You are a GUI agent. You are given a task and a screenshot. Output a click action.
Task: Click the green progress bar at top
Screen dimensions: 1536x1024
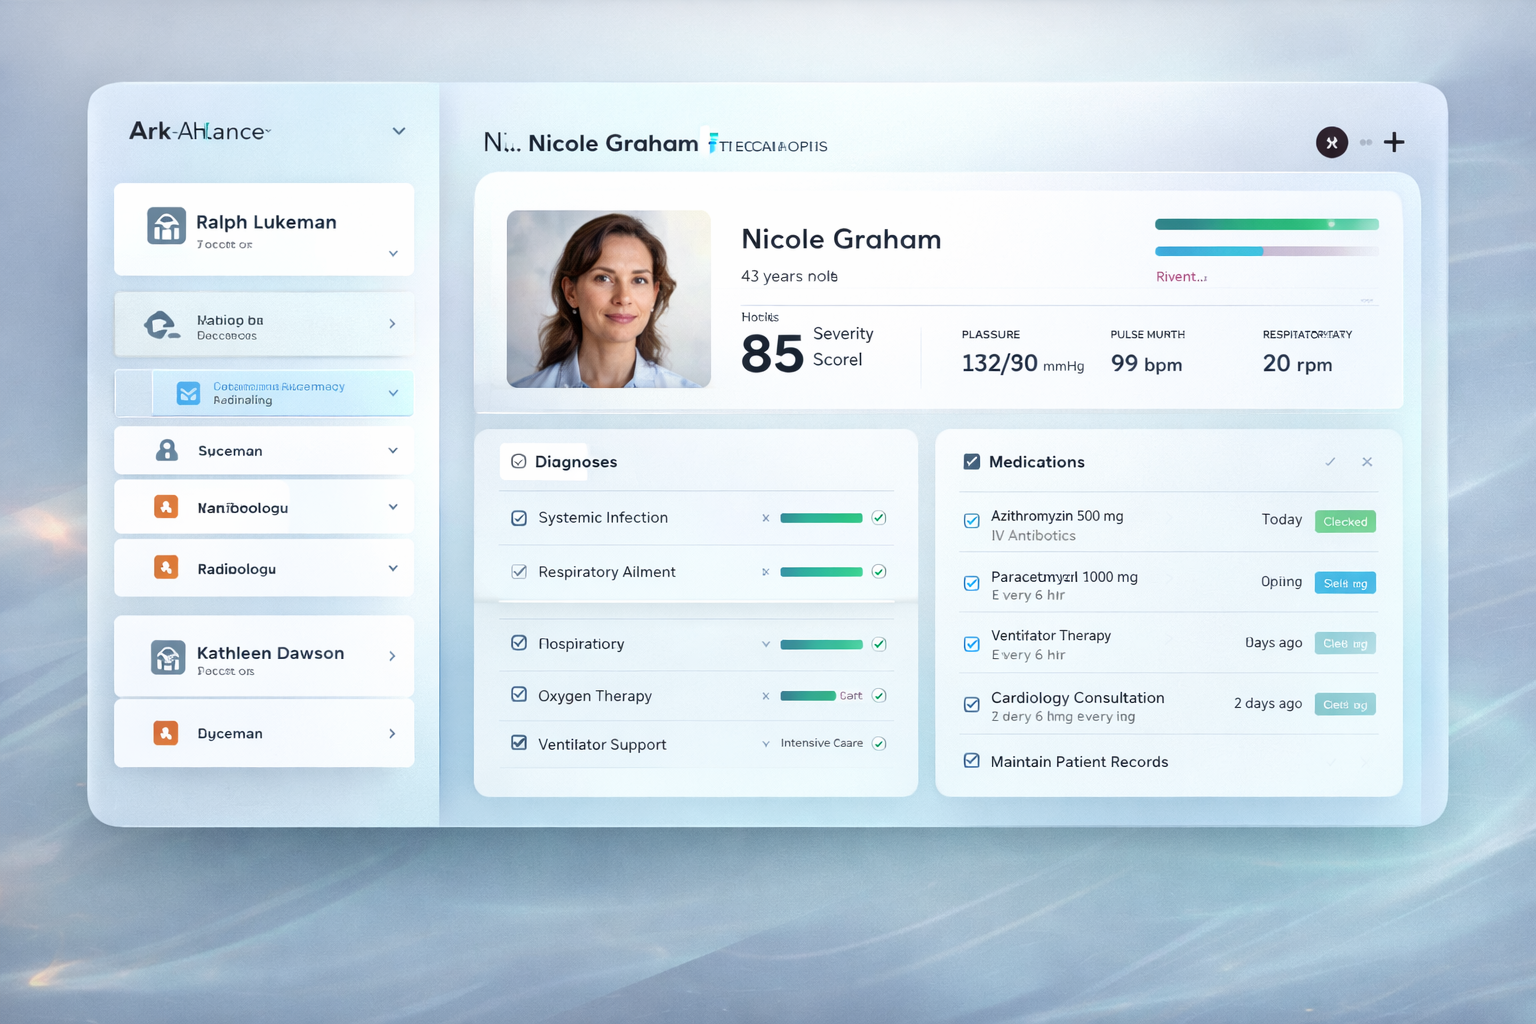tap(1266, 225)
